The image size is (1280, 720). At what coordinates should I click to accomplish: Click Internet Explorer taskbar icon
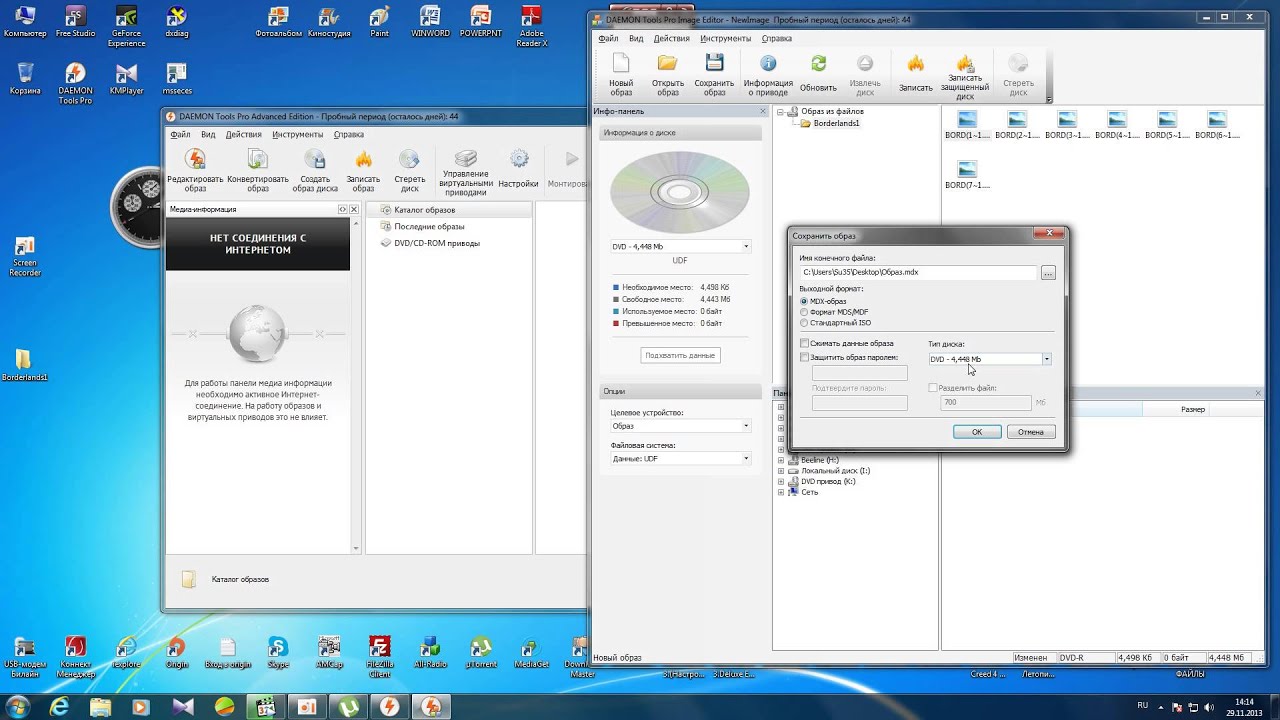59,707
